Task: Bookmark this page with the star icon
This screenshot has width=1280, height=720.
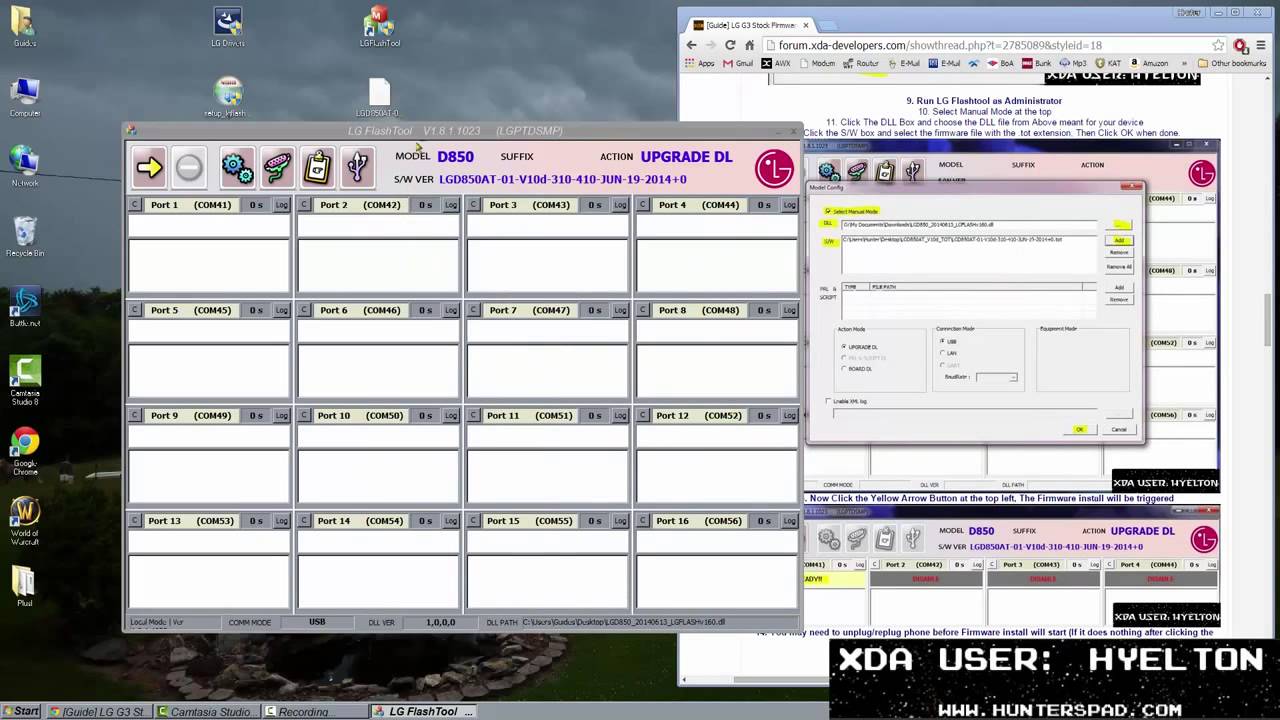Action: (x=1218, y=45)
